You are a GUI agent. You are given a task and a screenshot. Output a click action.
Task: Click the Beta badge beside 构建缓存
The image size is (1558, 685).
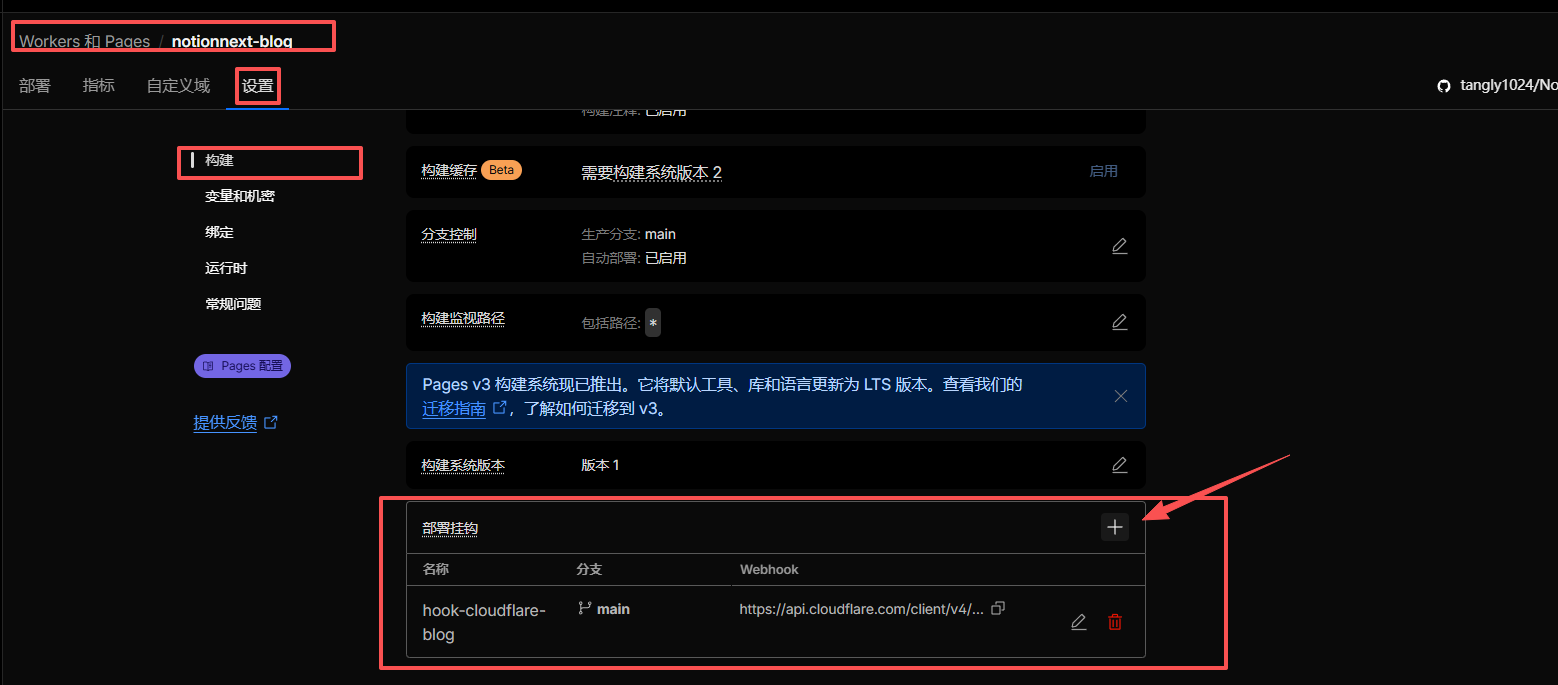502,170
